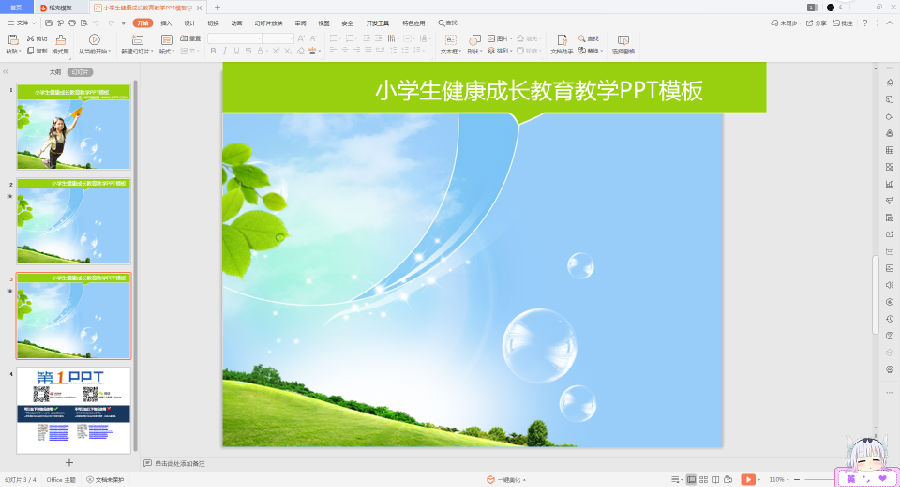Click the increase font size icon

[301, 38]
